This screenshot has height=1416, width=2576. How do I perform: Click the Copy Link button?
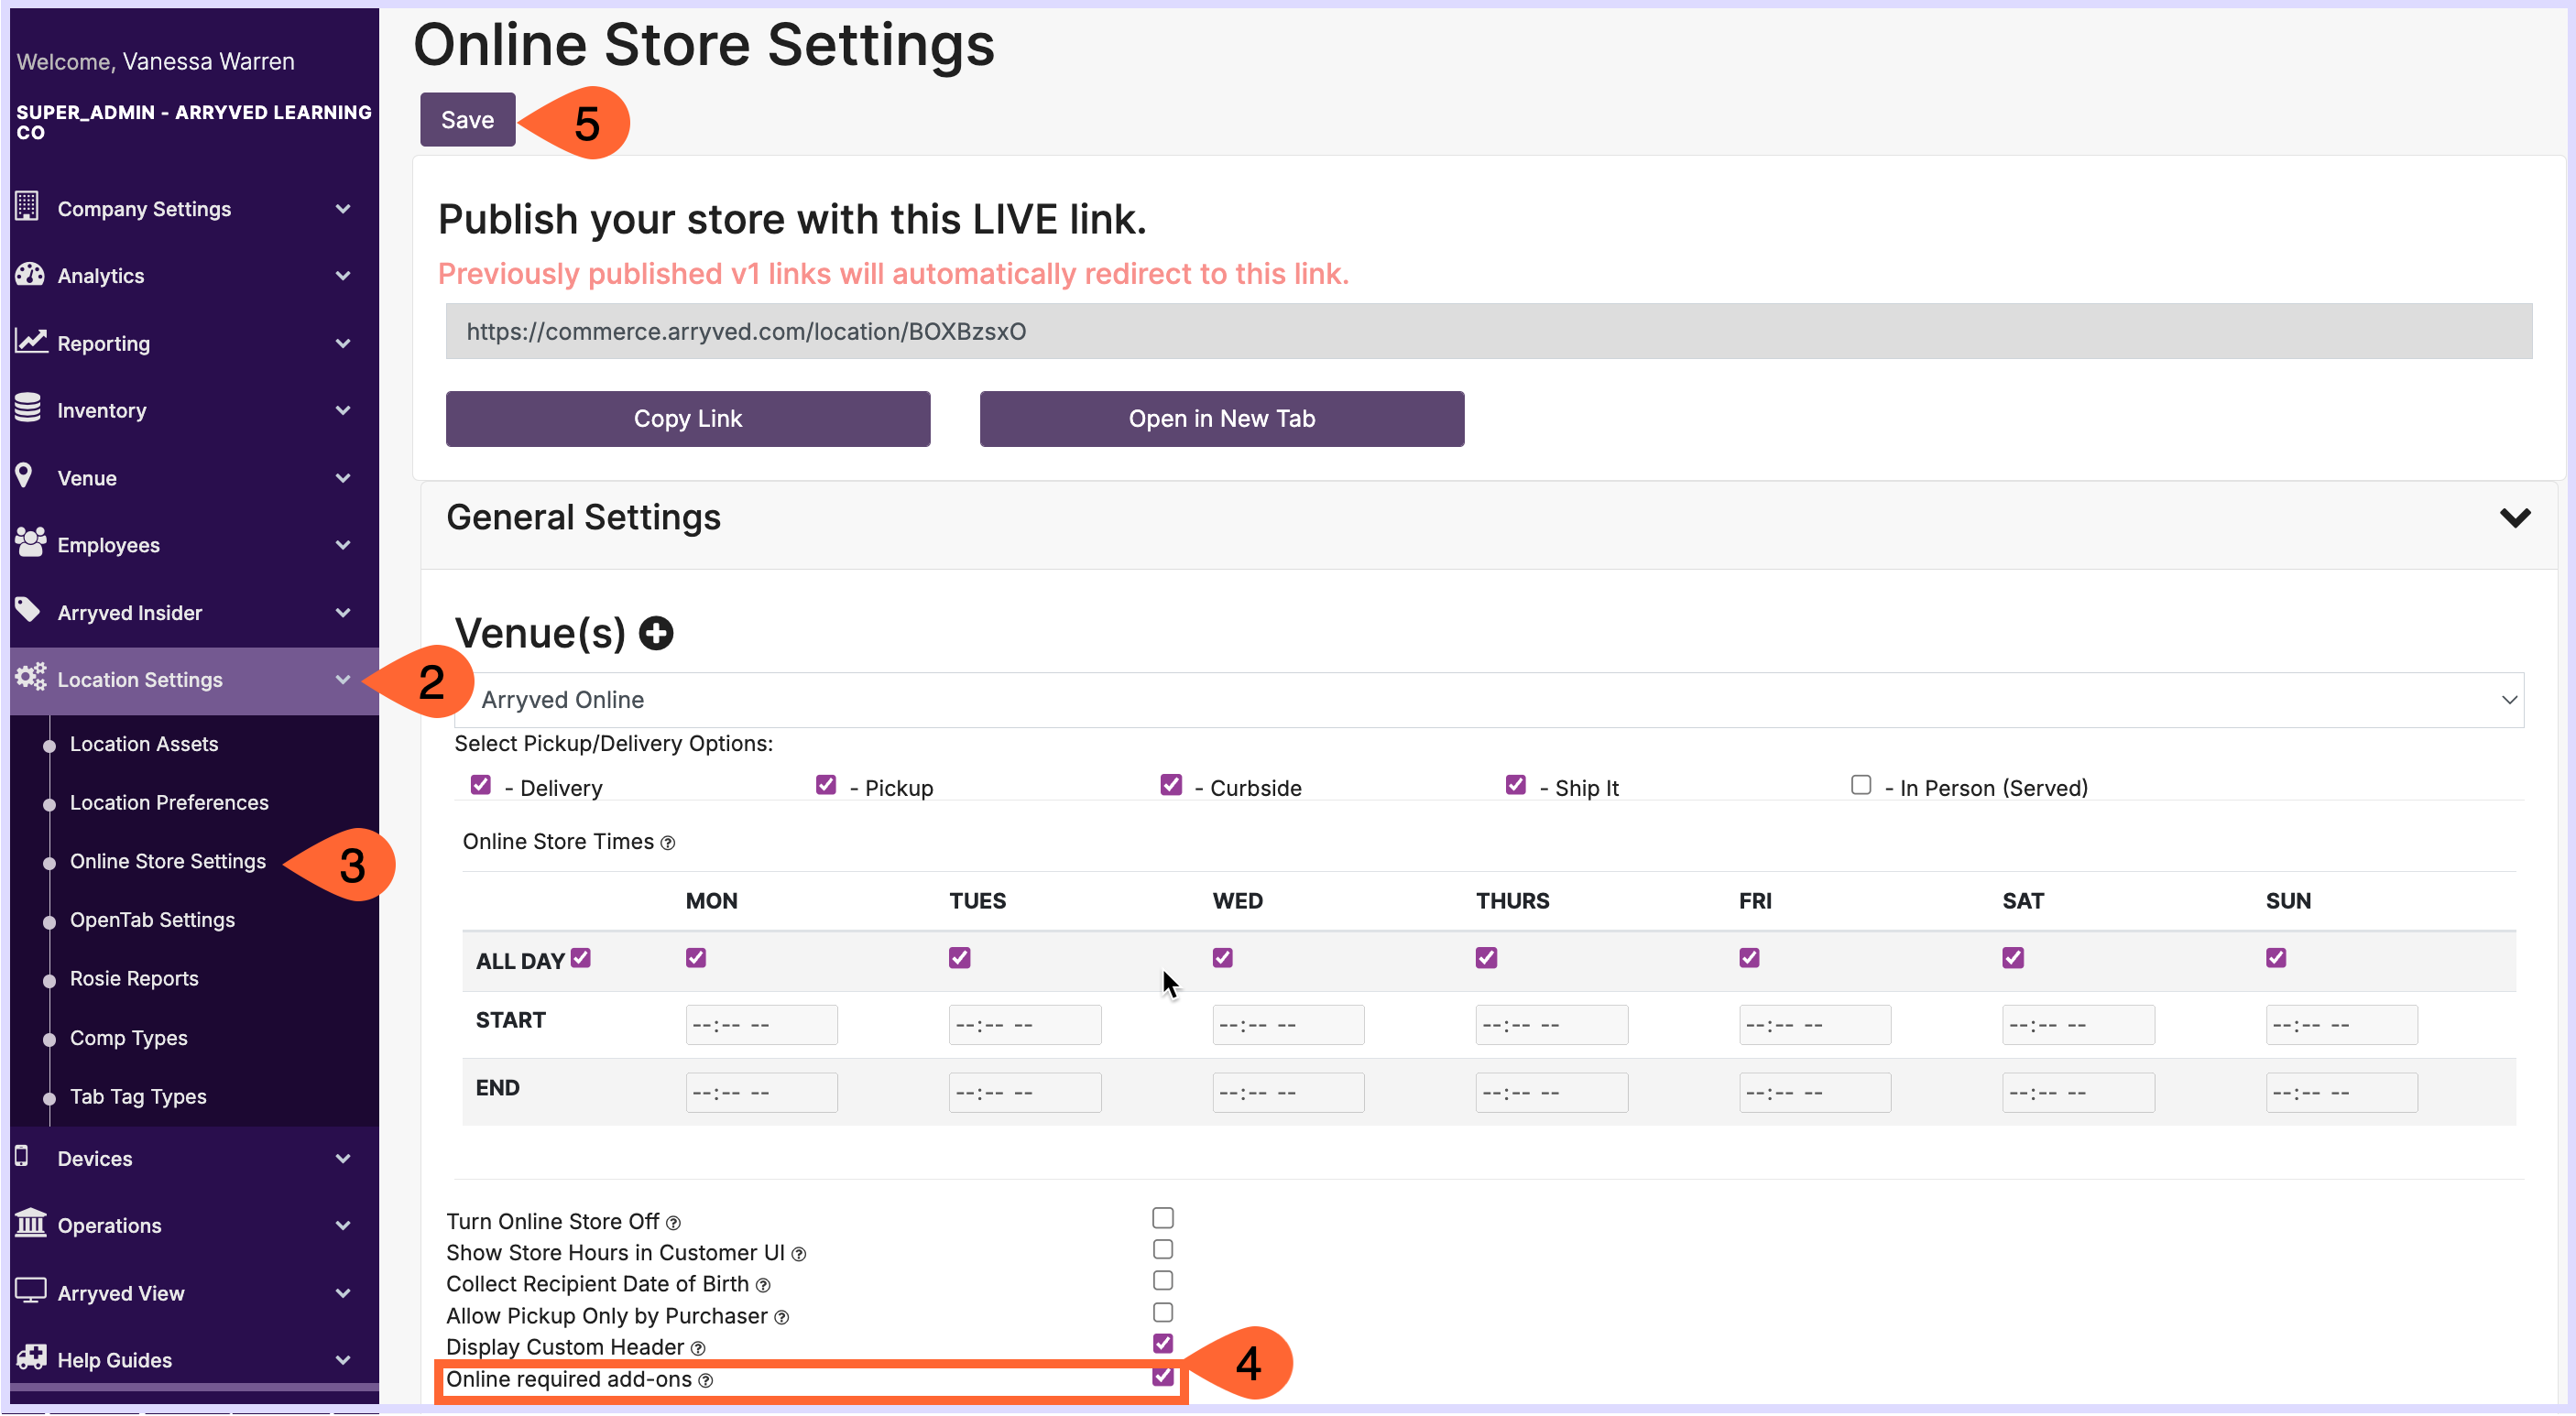[687, 419]
